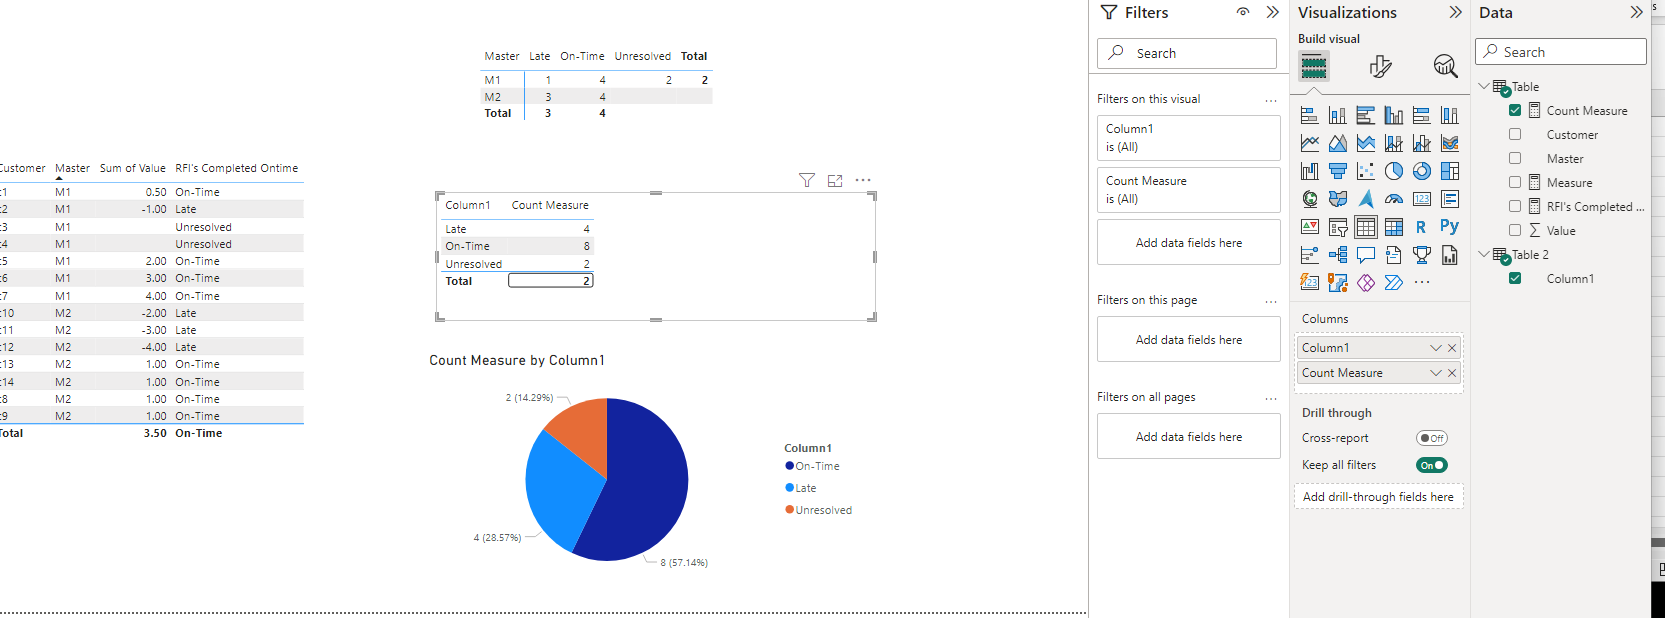
Task: Add the Map globe visual
Action: [1309, 199]
